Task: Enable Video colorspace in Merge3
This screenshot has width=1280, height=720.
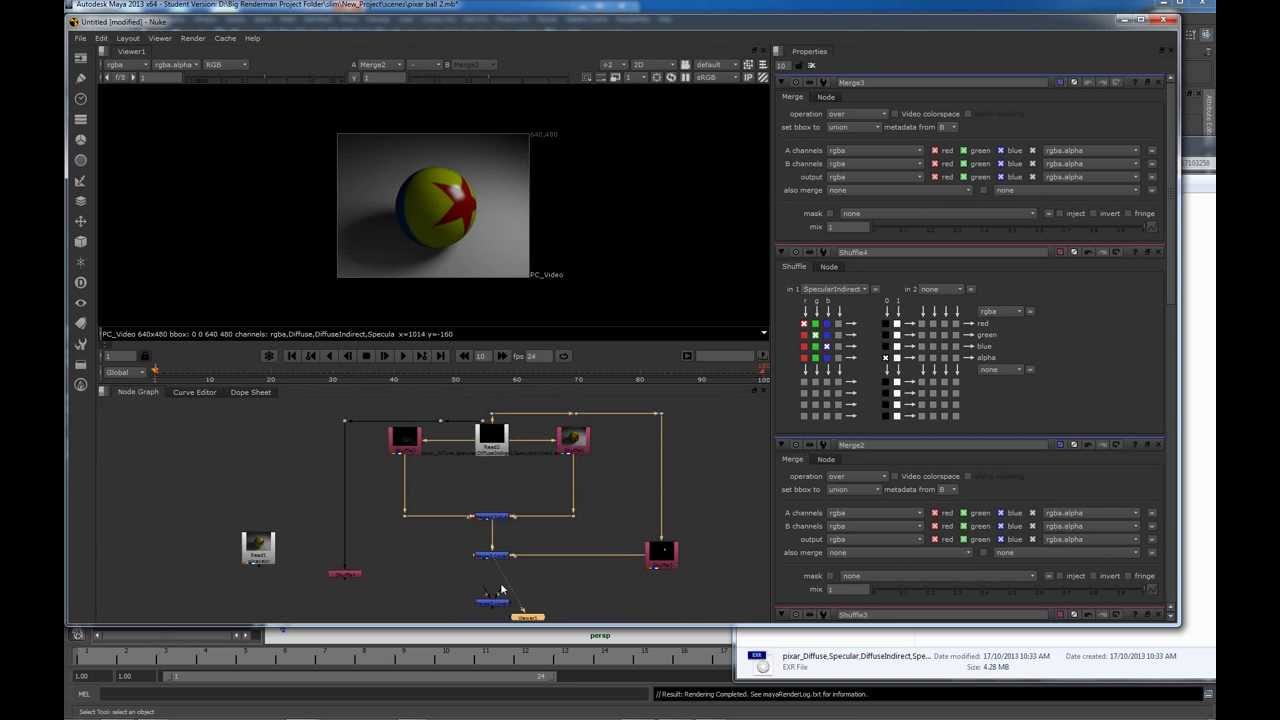Action: [x=895, y=114]
